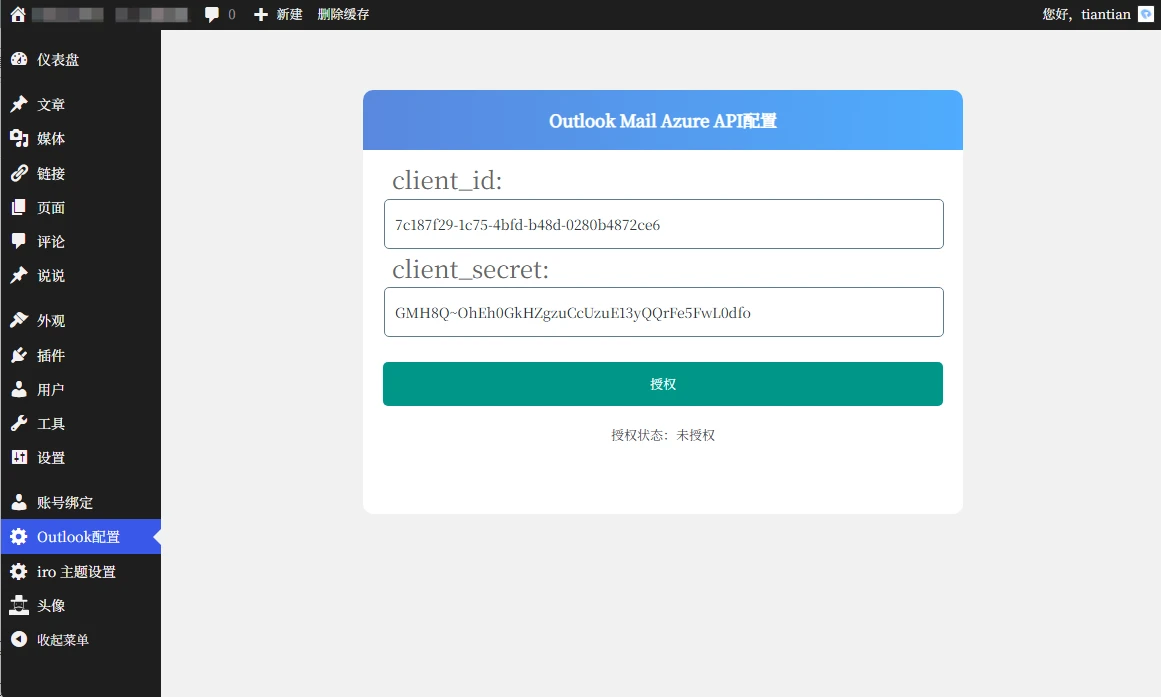Click the 页面 pages icon
Viewport: 1161px width, 697px height.
coord(19,207)
